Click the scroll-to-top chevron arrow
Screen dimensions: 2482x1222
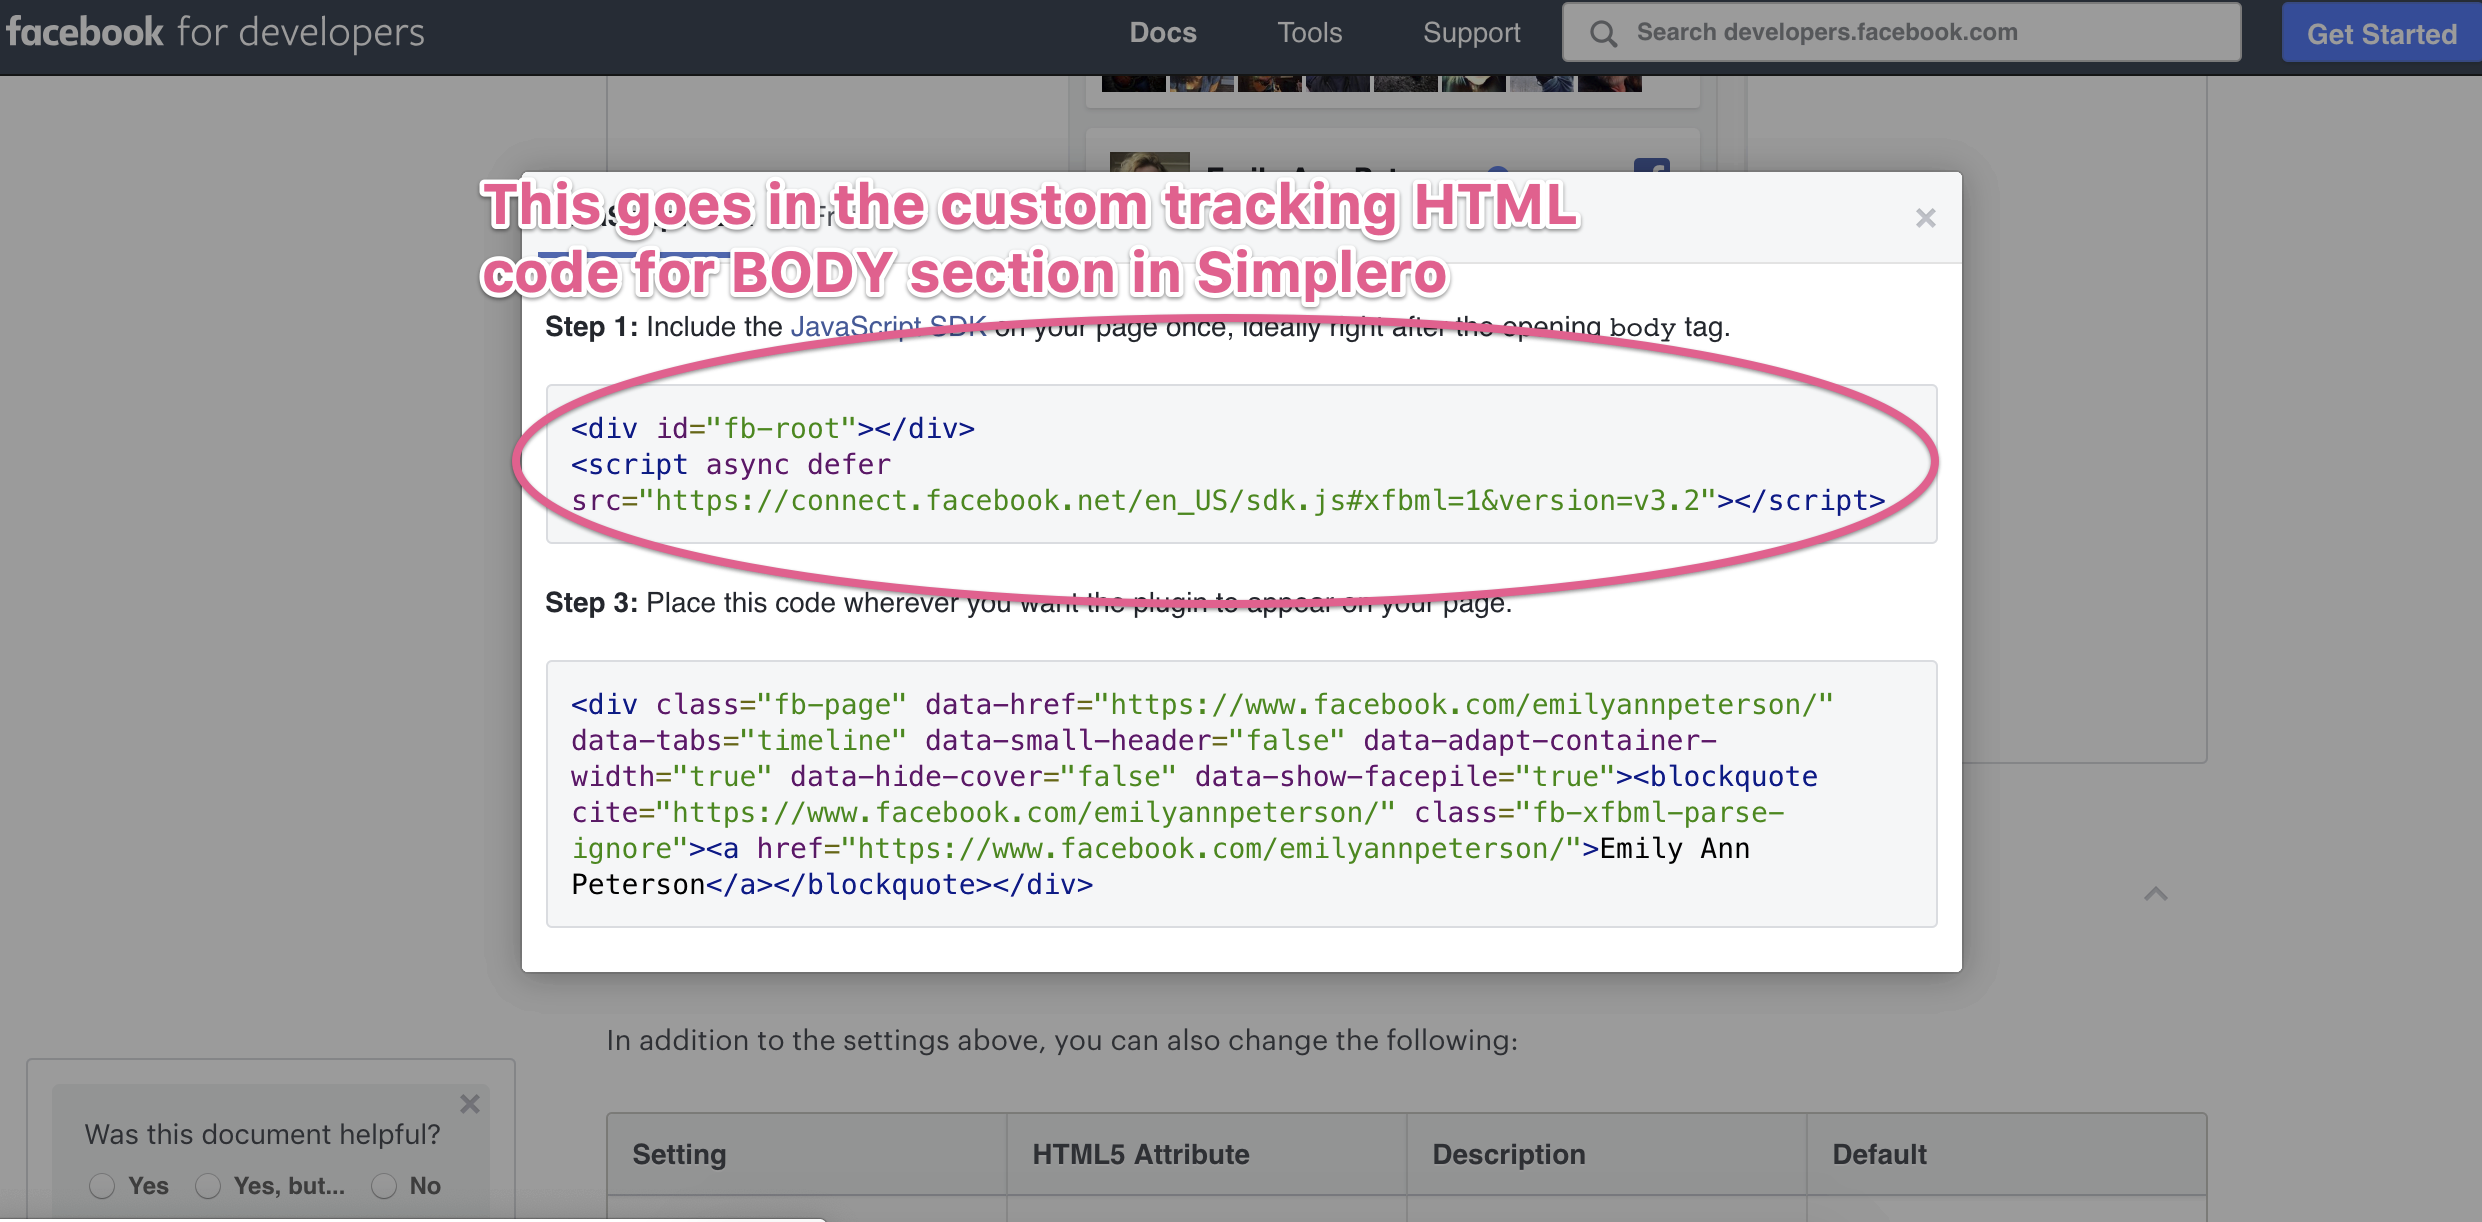click(x=2156, y=894)
